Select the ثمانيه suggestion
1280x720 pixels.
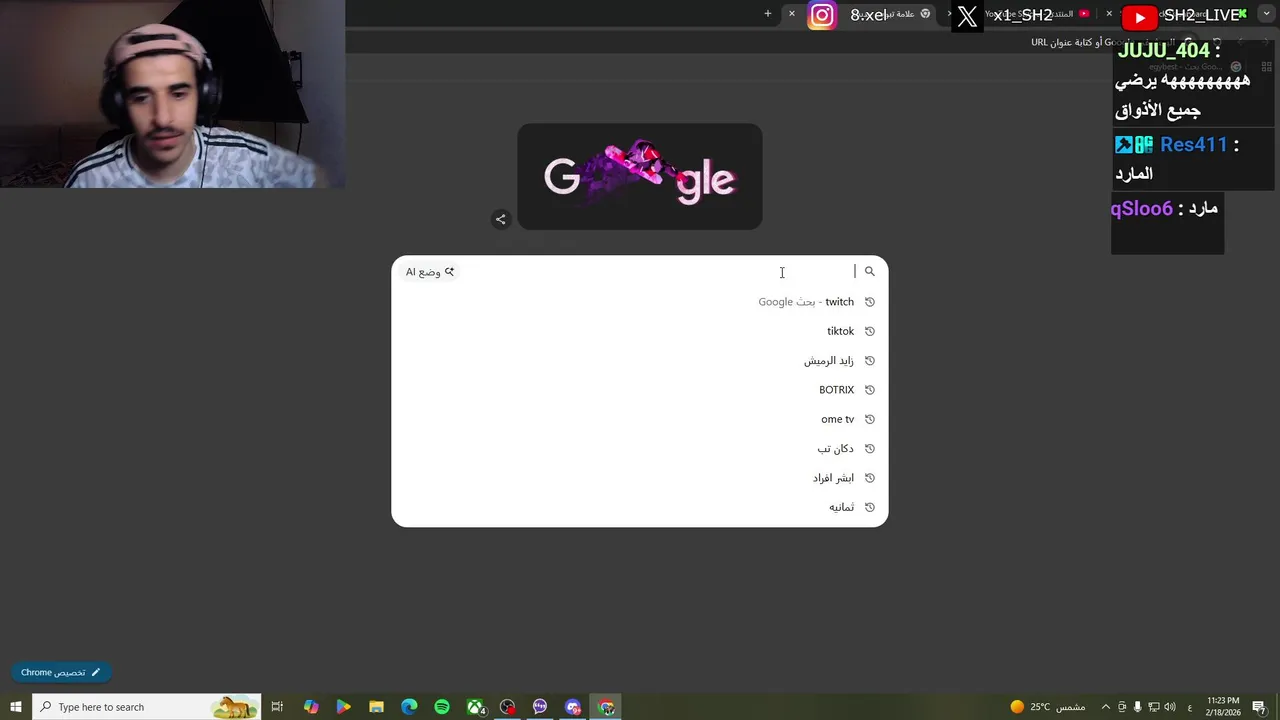[x=640, y=507]
